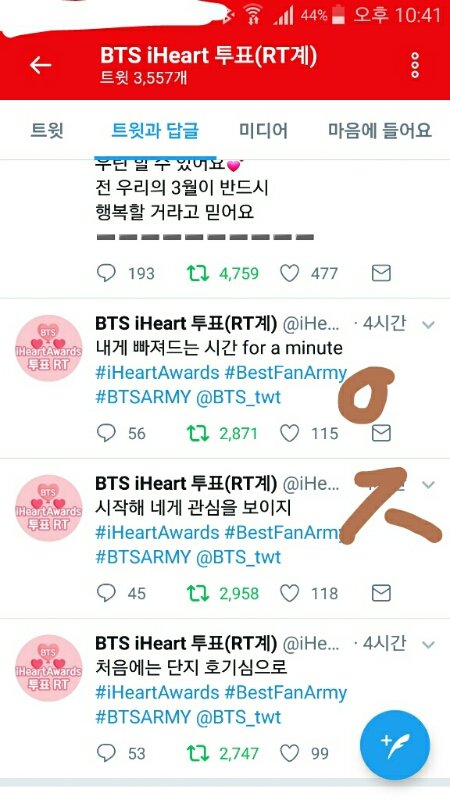Screen dimensions: 450x800
Task: Like the tweet with 477 likes
Action: (x=289, y=273)
